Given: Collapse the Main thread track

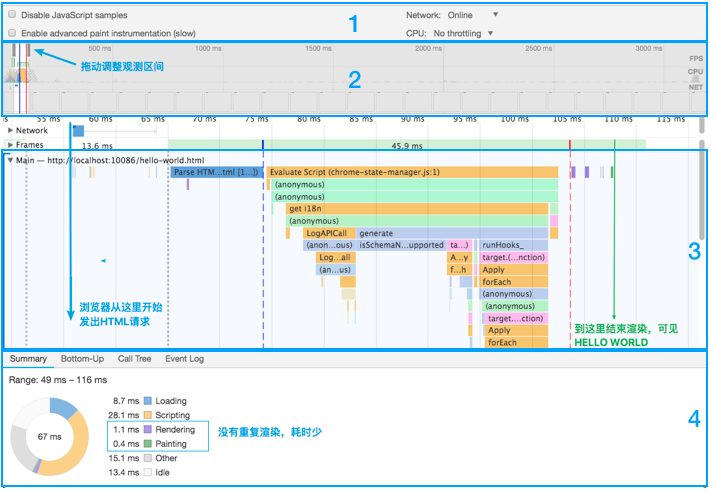Looking at the screenshot, I should 10,161.
